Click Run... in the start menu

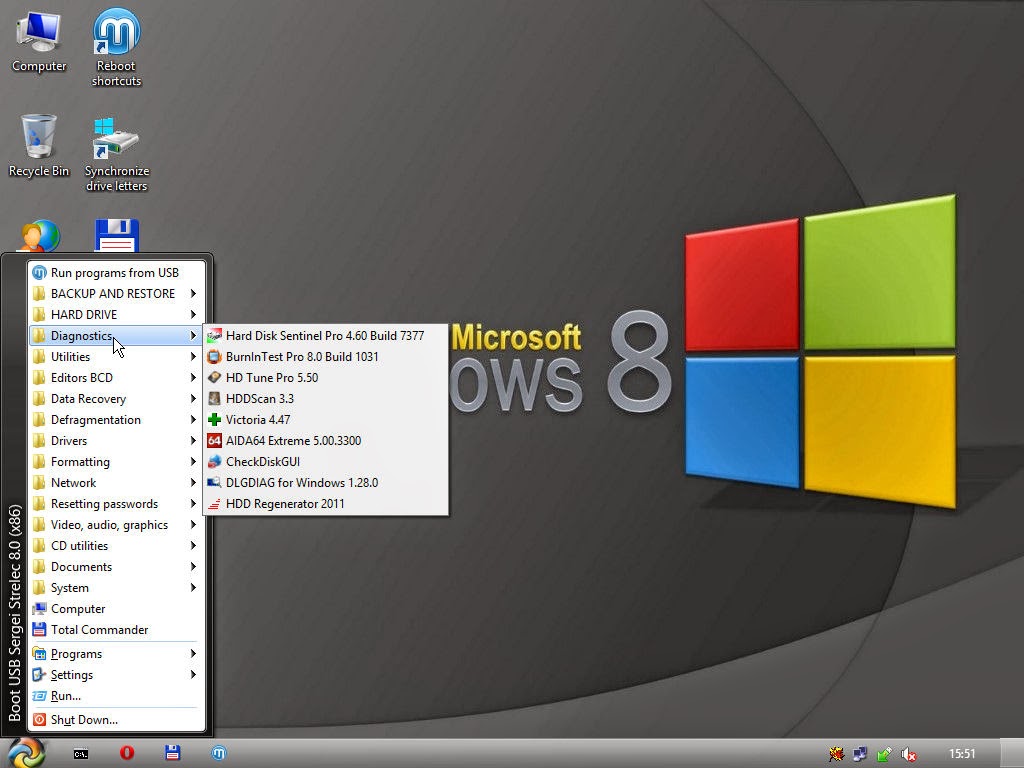click(x=118, y=696)
